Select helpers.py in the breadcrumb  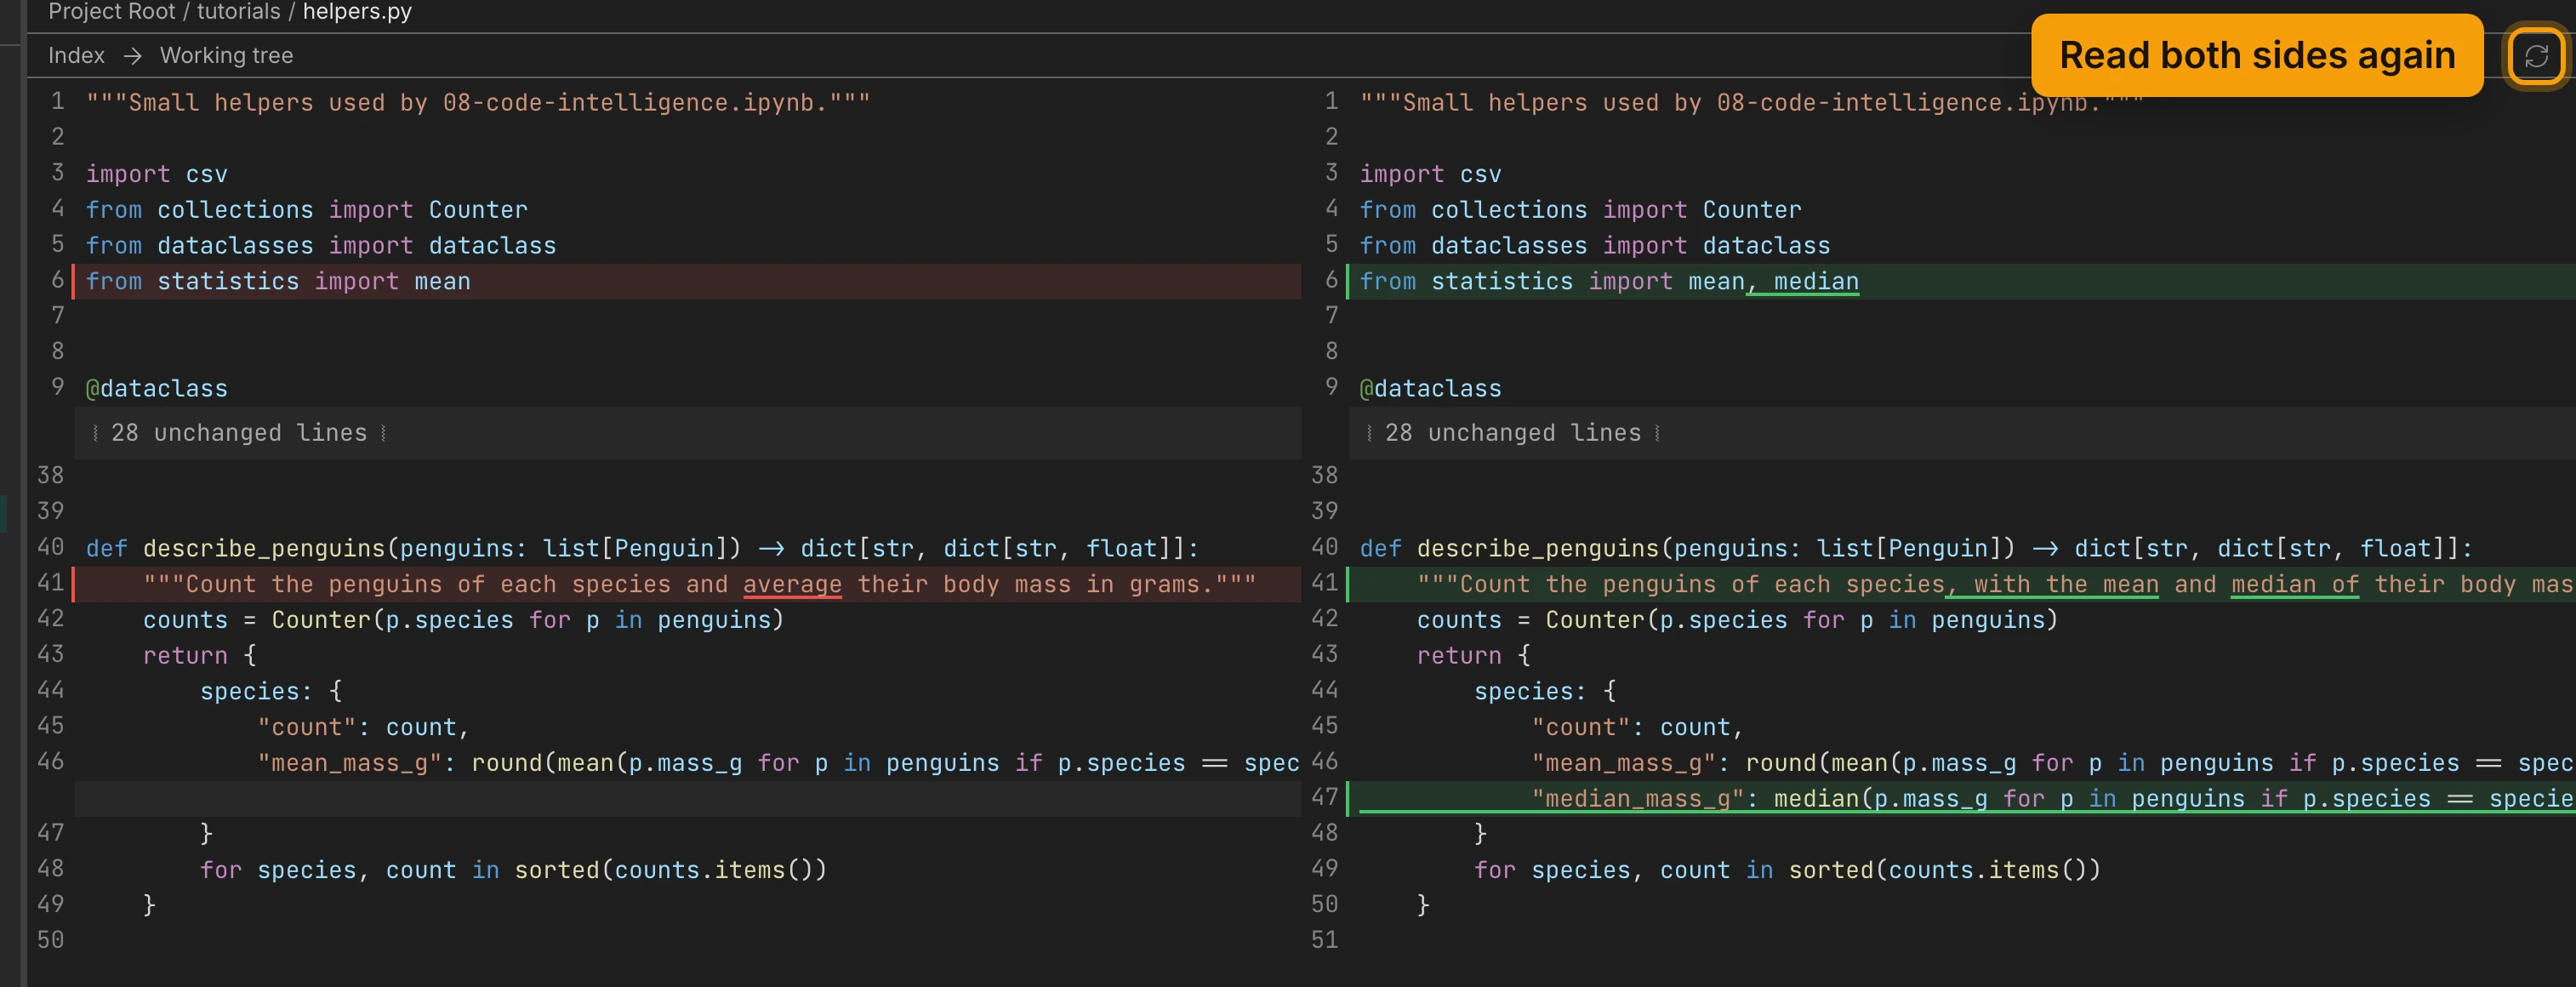click(x=357, y=12)
